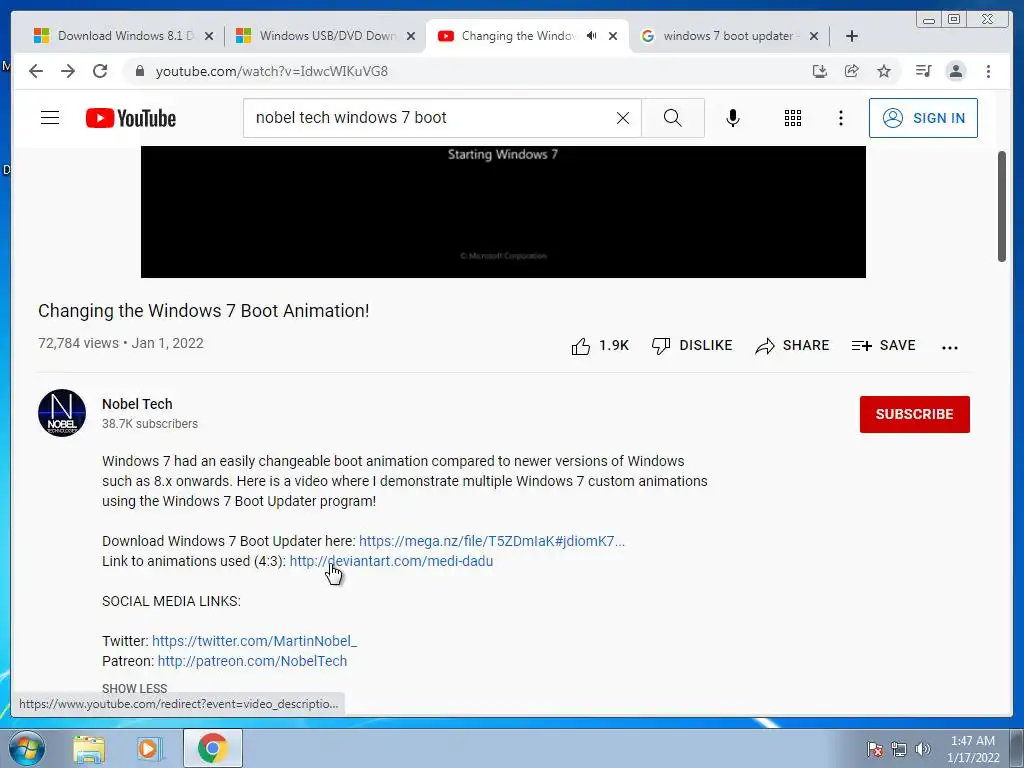Click the red SUBSCRIBE button
This screenshot has width=1024, height=768.
pyautogui.click(x=914, y=414)
